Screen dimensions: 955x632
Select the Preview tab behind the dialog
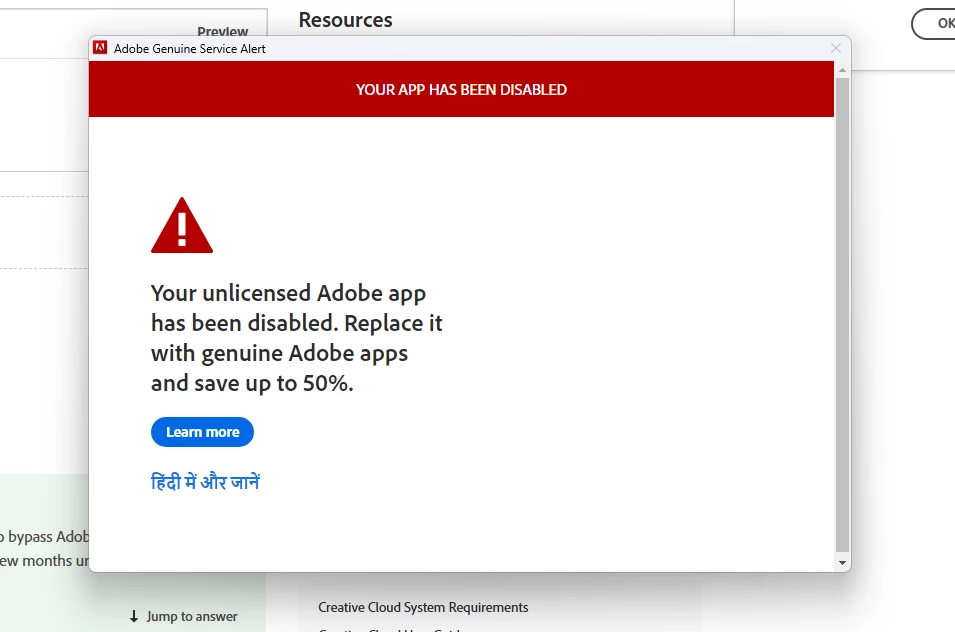pyautogui.click(x=222, y=30)
